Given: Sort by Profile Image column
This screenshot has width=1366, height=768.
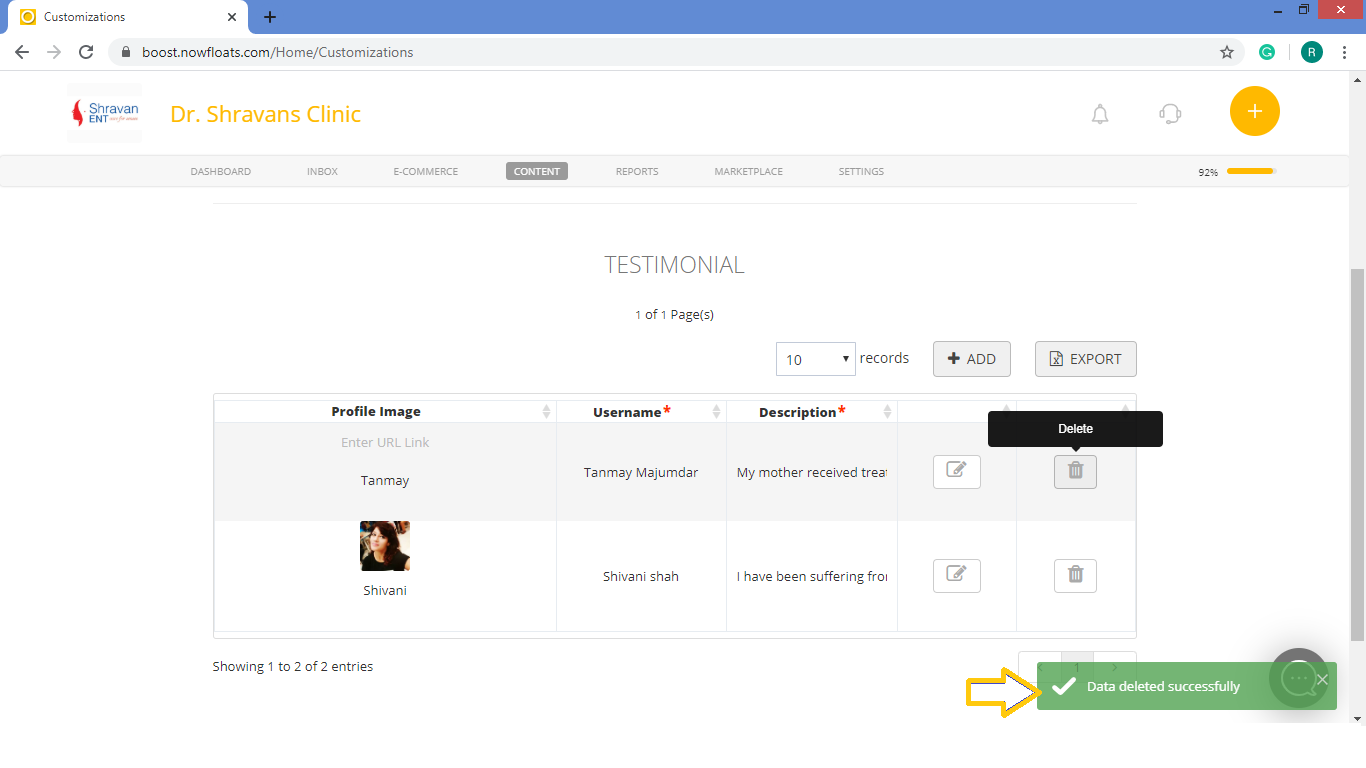Looking at the screenshot, I should pos(385,411).
